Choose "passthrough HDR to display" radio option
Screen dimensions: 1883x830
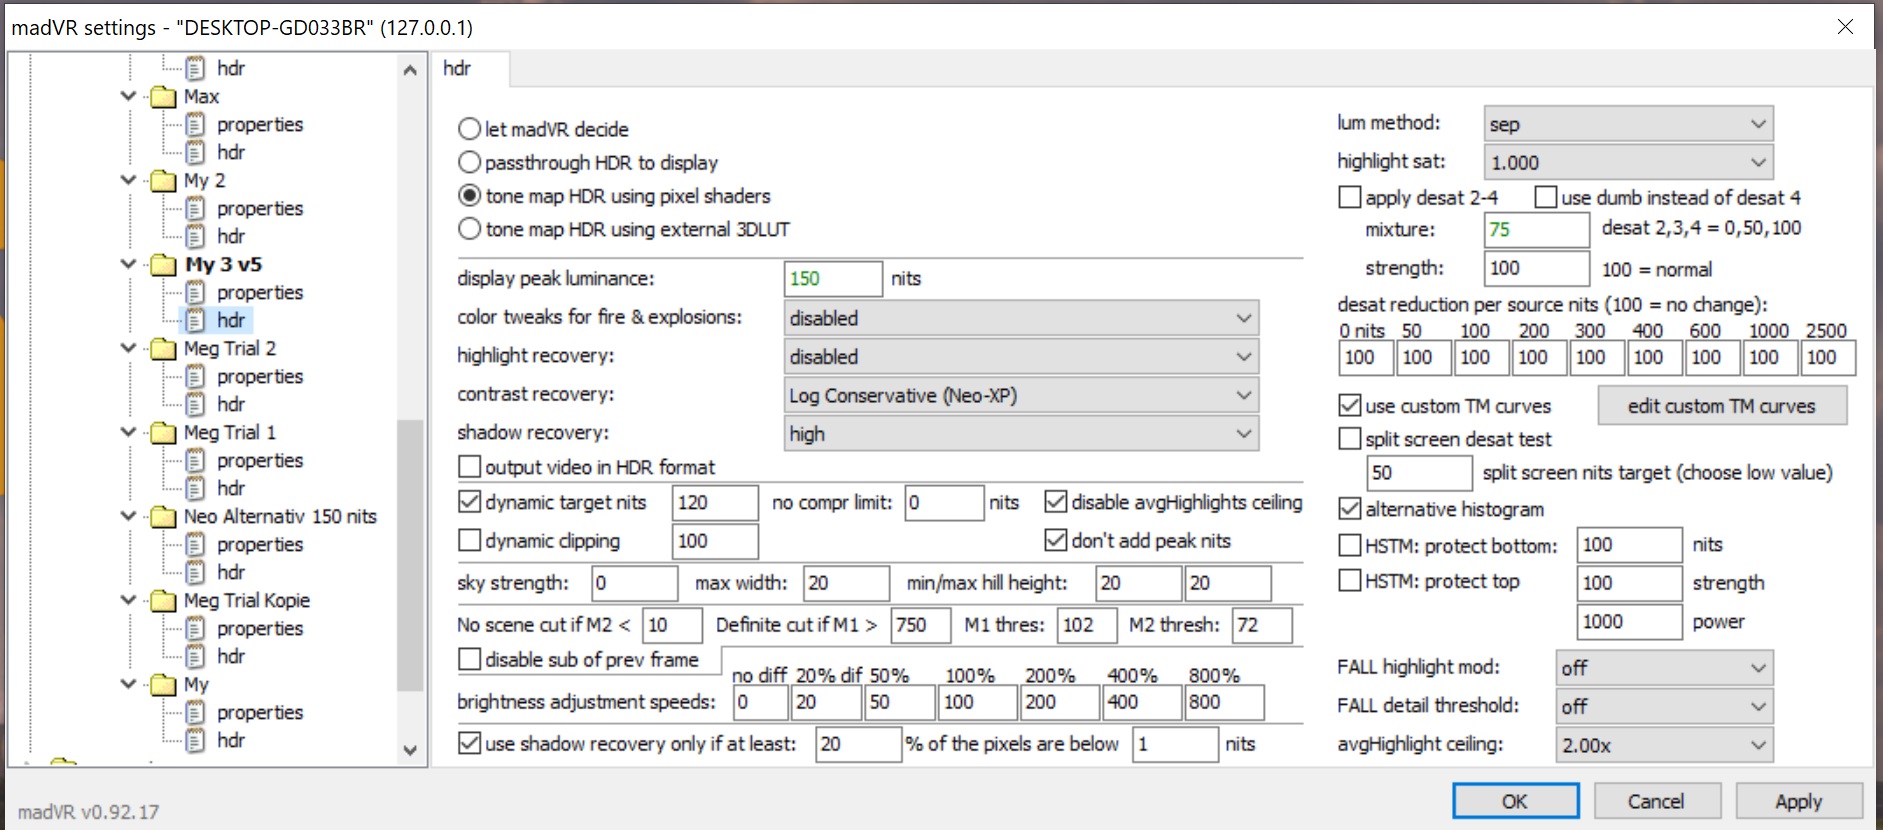[469, 162]
